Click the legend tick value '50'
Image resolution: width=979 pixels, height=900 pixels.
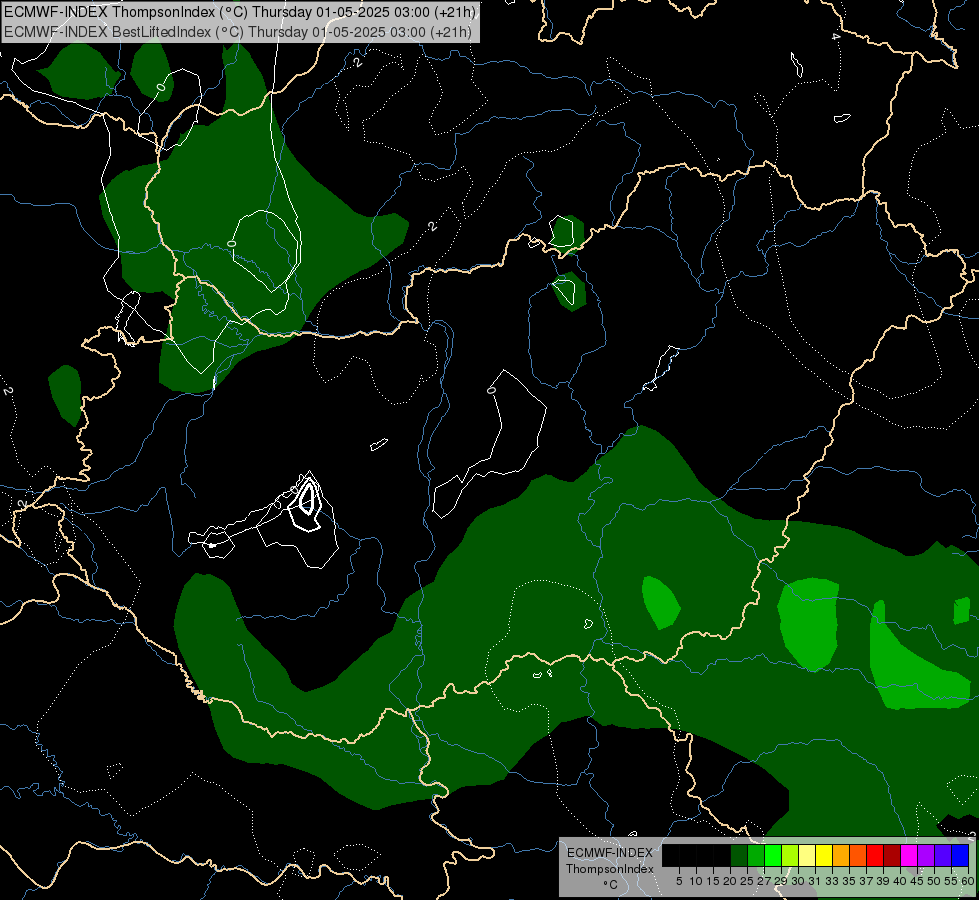(934, 881)
